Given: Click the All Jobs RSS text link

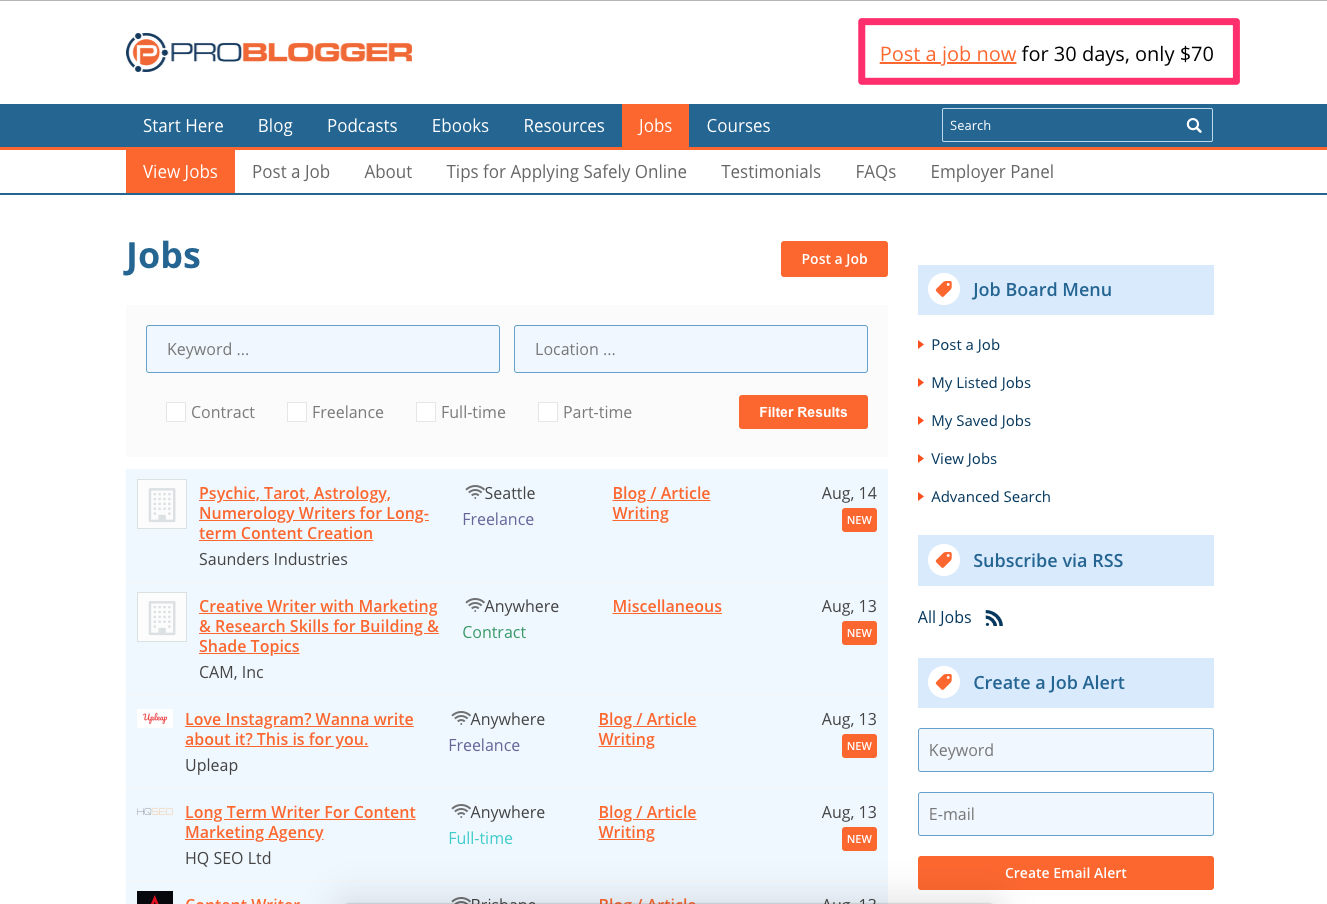Looking at the screenshot, I should pos(945,617).
